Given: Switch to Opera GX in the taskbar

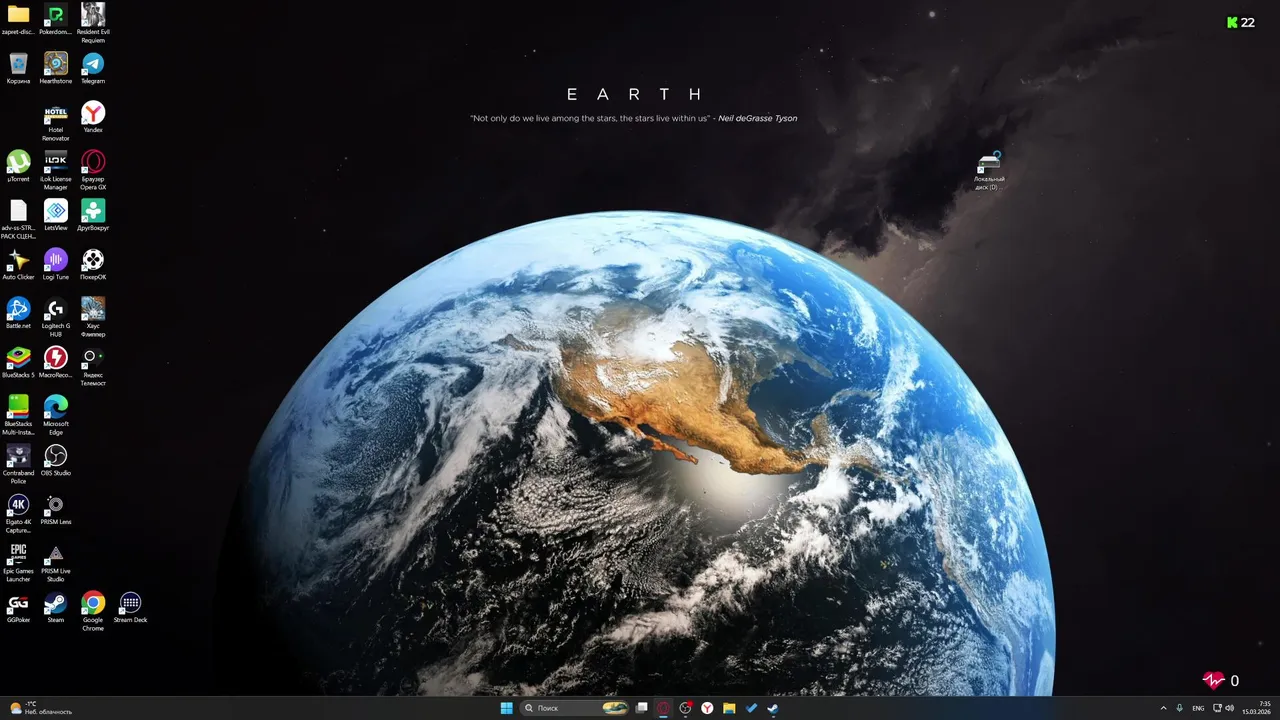Looking at the screenshot, I should pyautogui.click(x=663, y=708).
